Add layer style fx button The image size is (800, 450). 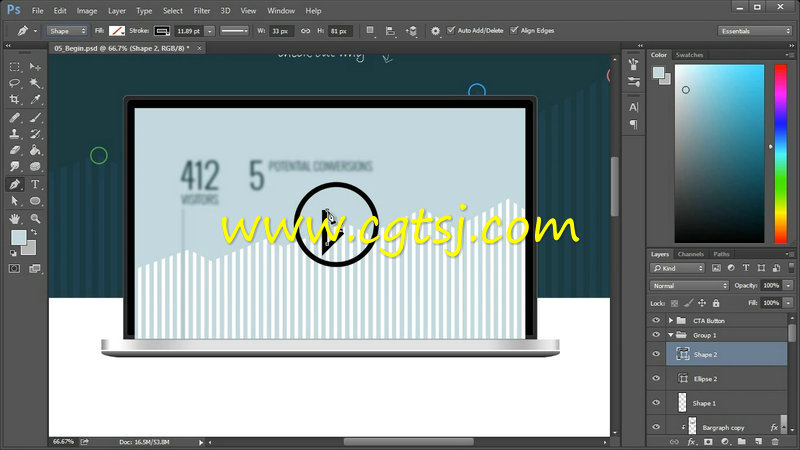click(x=691, y=441)
